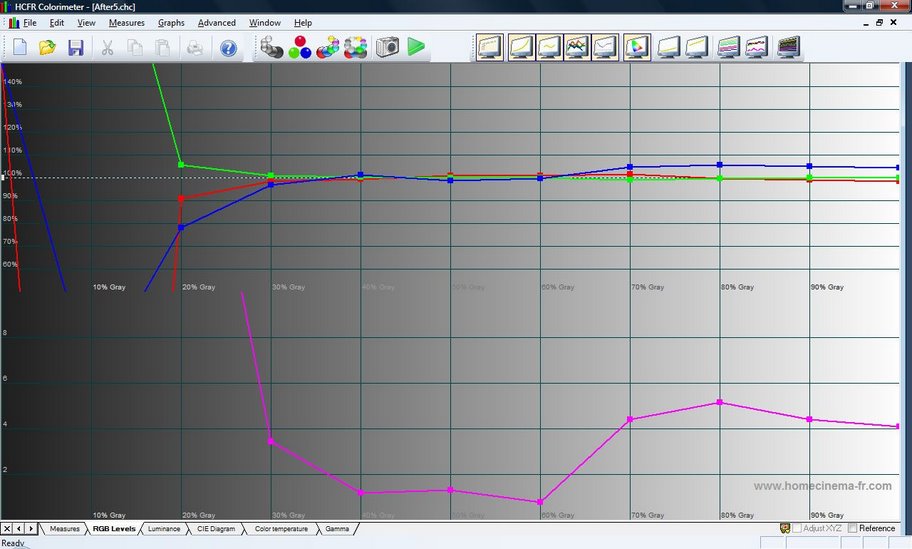Click the magenta delta point at 80% Gray

719,402
